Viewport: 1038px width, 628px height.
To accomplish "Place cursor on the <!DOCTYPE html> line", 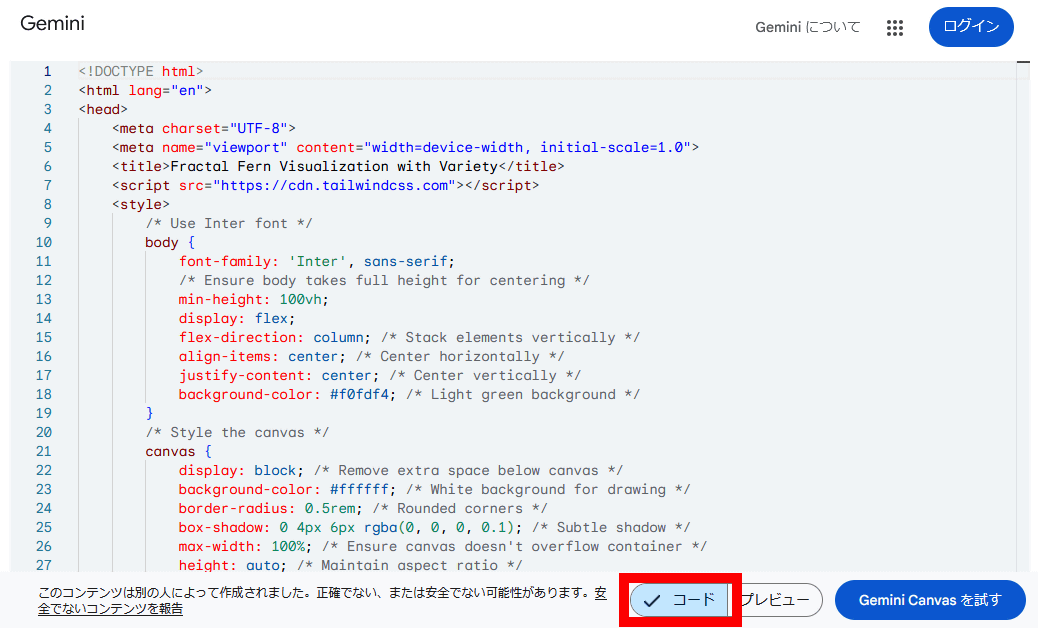I will [x=141, y=72].
